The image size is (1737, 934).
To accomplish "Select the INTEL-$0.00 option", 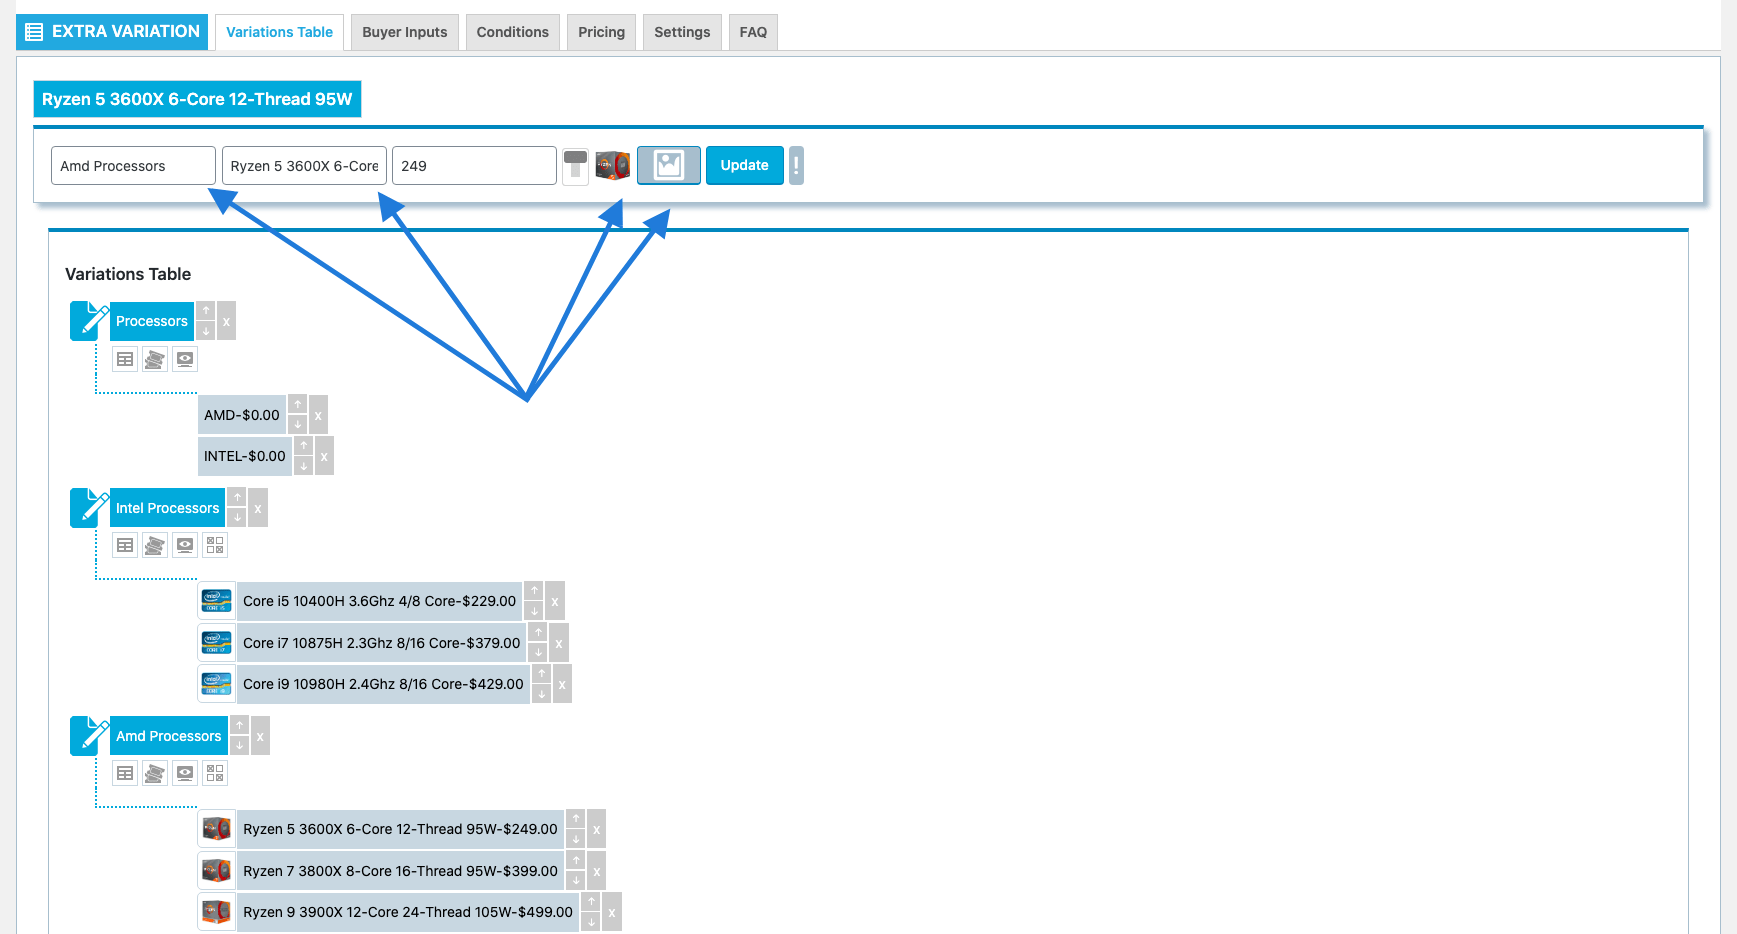I will pos(245,456).
